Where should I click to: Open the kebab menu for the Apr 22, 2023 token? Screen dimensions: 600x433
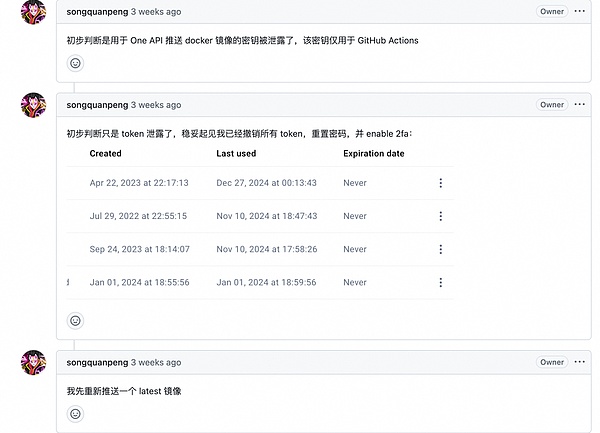click(440, 183)
